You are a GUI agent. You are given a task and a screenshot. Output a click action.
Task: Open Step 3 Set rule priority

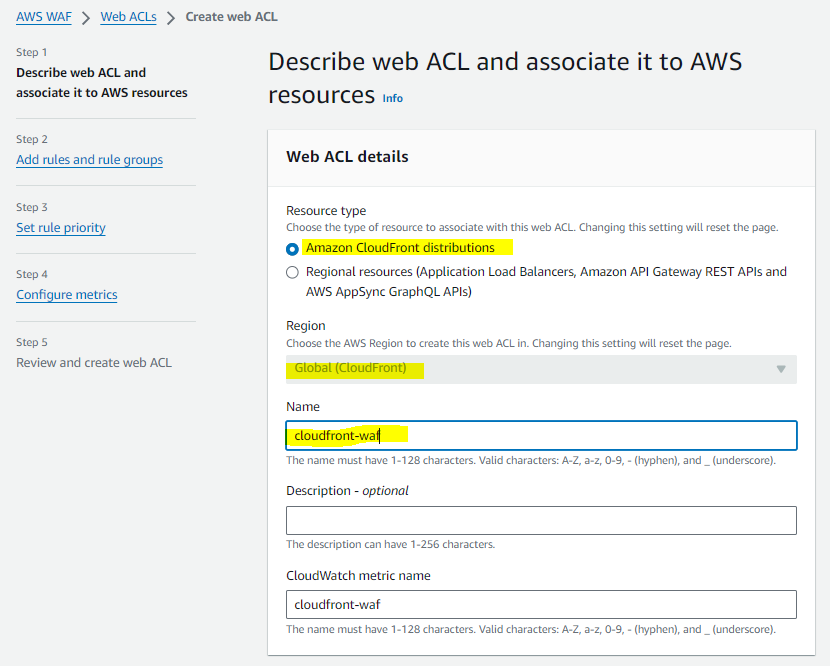click(x=61, y=228)
